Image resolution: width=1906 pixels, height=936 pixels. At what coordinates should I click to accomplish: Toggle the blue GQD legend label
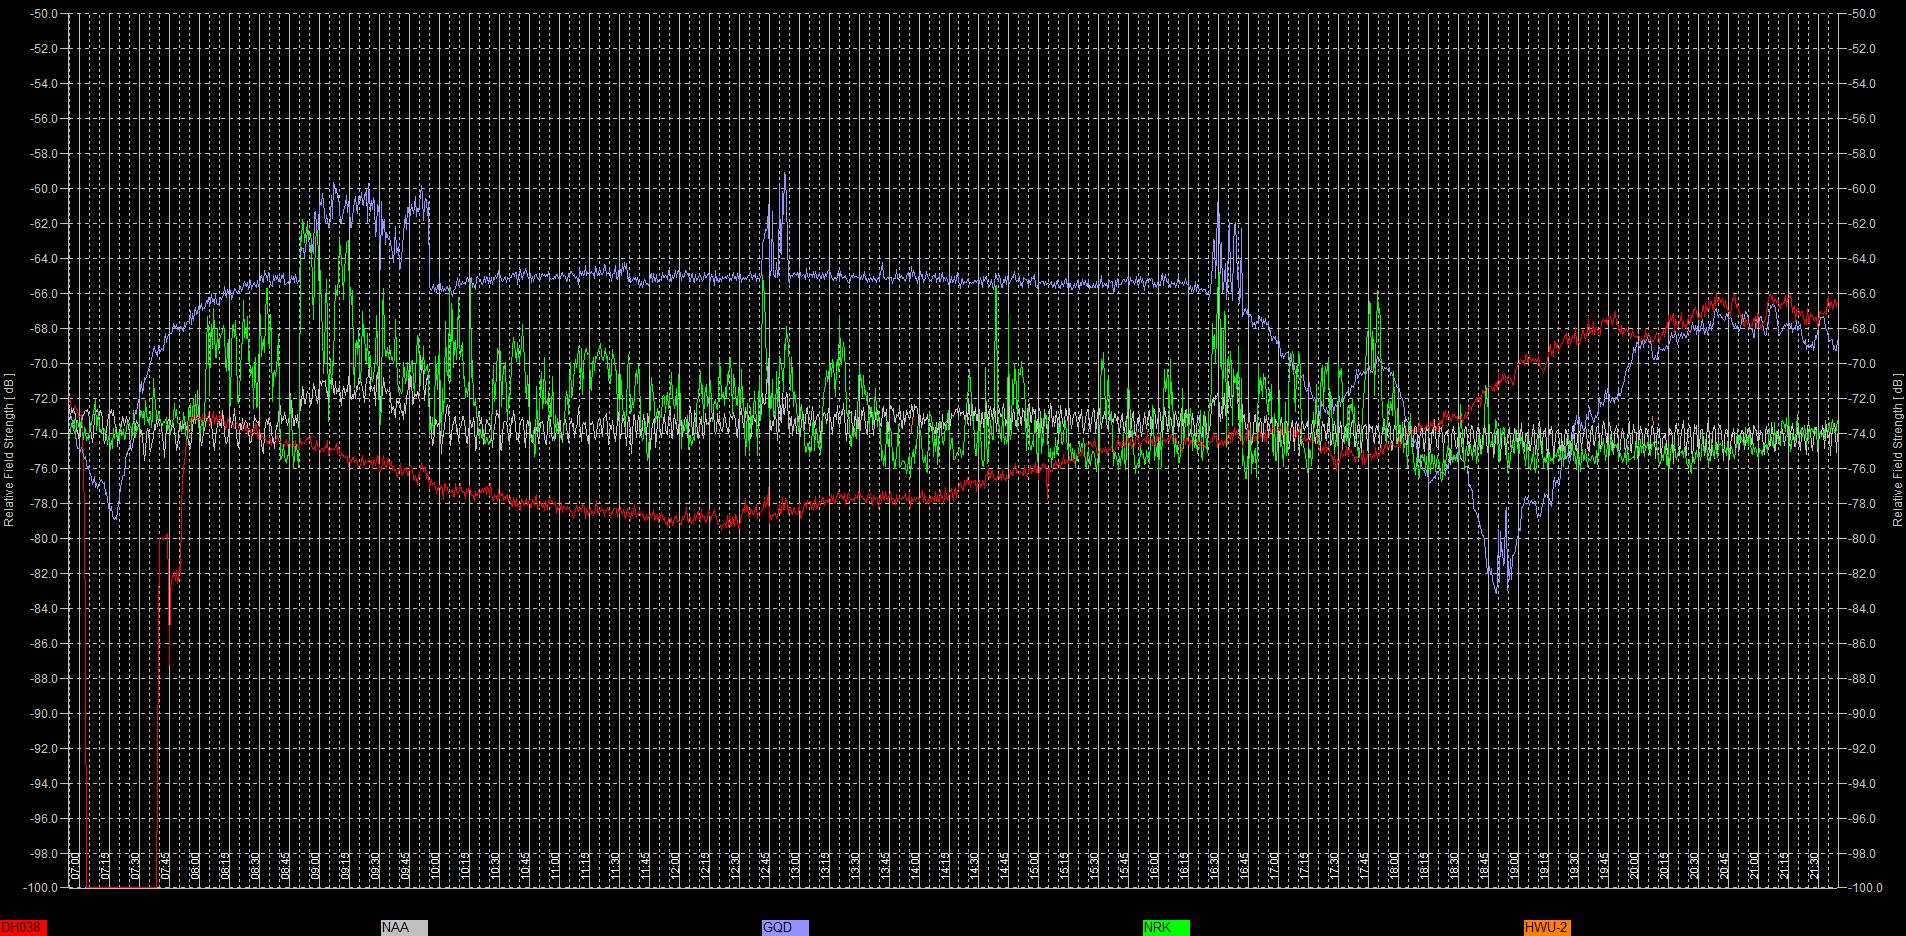tap(784, 928)
